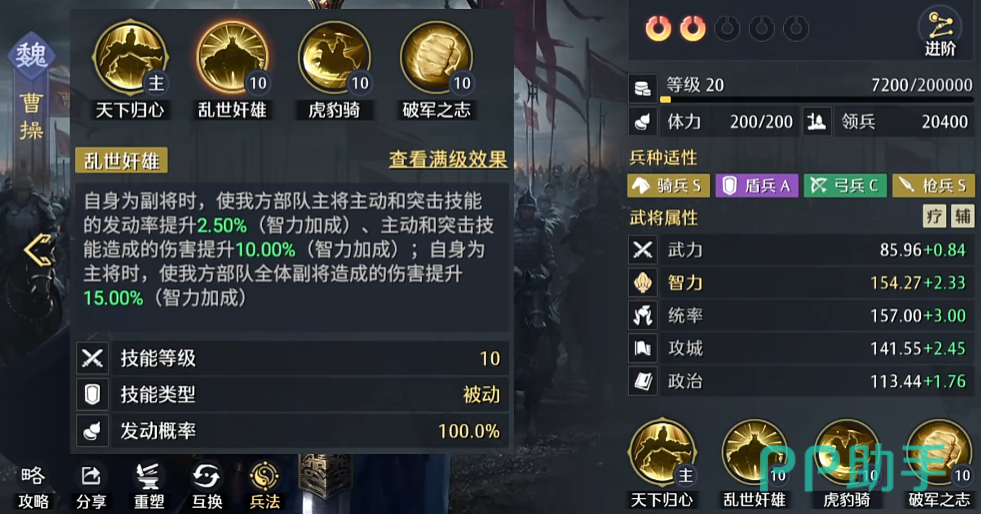Click the 查看满级效果 link
The height and width of the screenshot is (514, 981).
[447, 159]
